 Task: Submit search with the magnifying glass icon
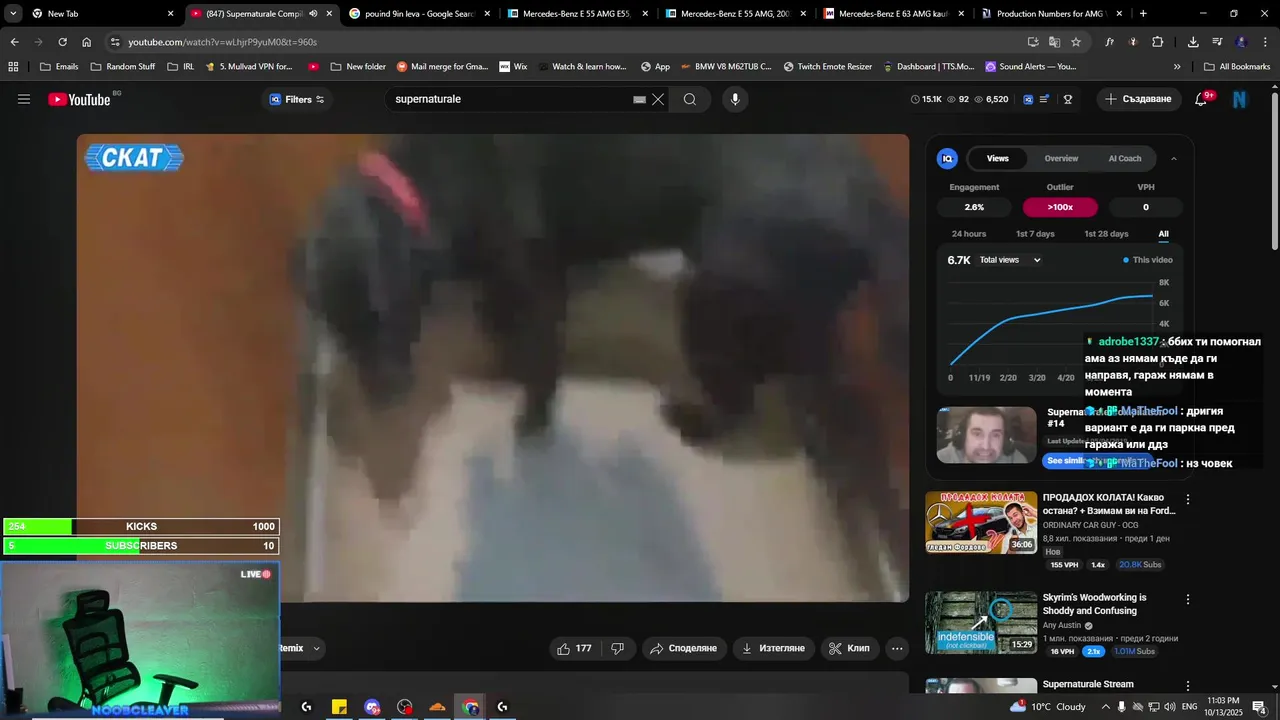coord(690,99)
